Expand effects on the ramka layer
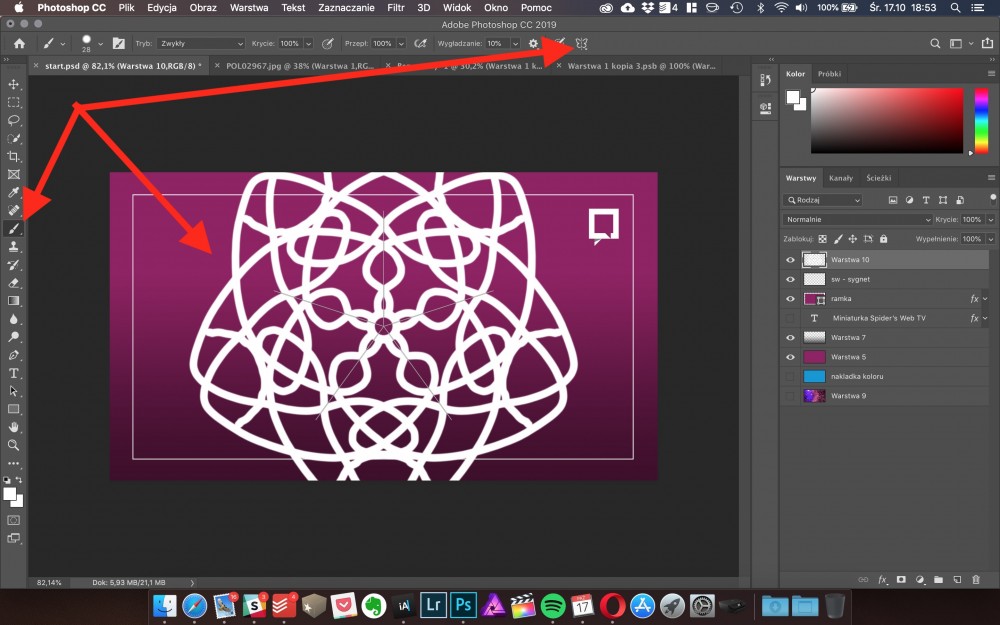 [985, 298]
